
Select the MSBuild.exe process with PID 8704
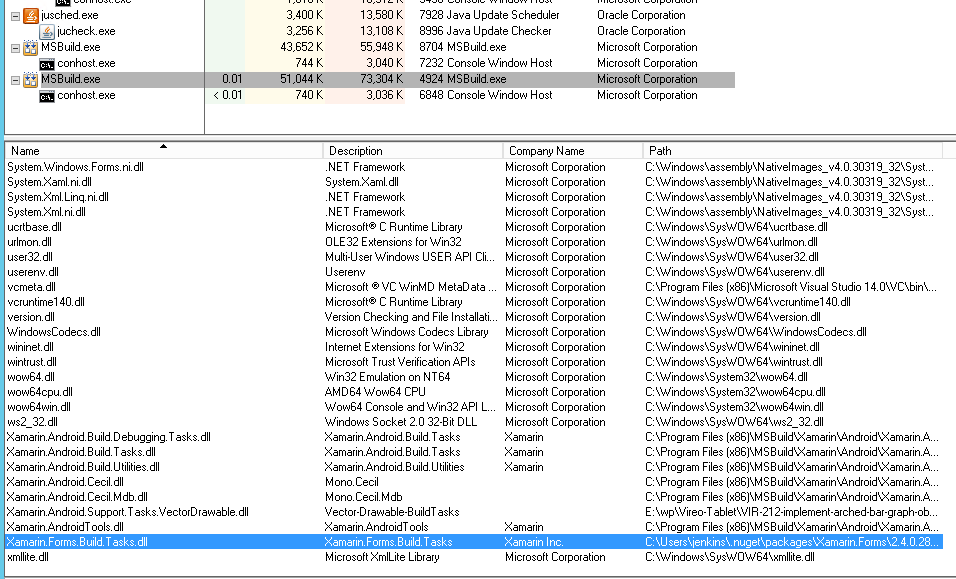71,47
